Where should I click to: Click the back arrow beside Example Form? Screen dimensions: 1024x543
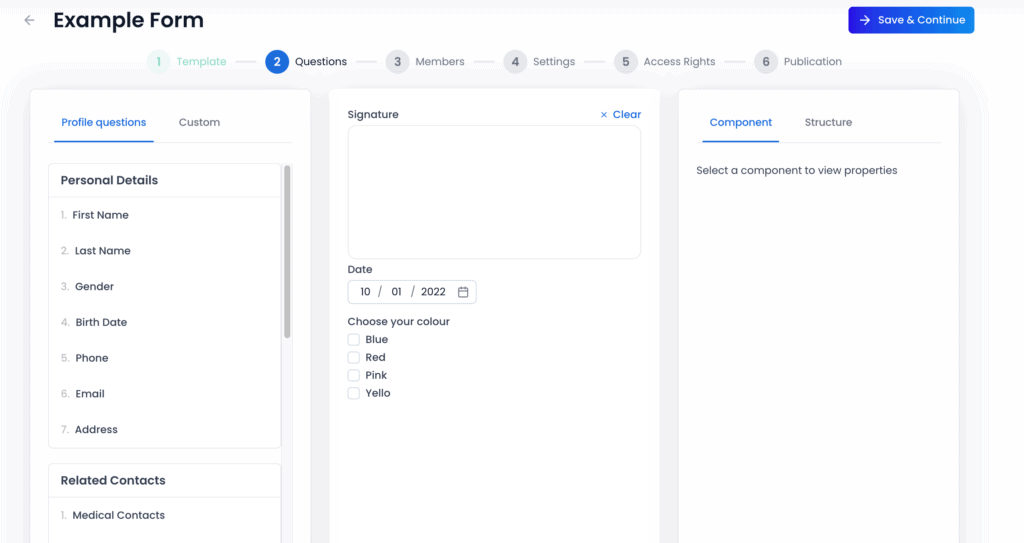(29, 20)
